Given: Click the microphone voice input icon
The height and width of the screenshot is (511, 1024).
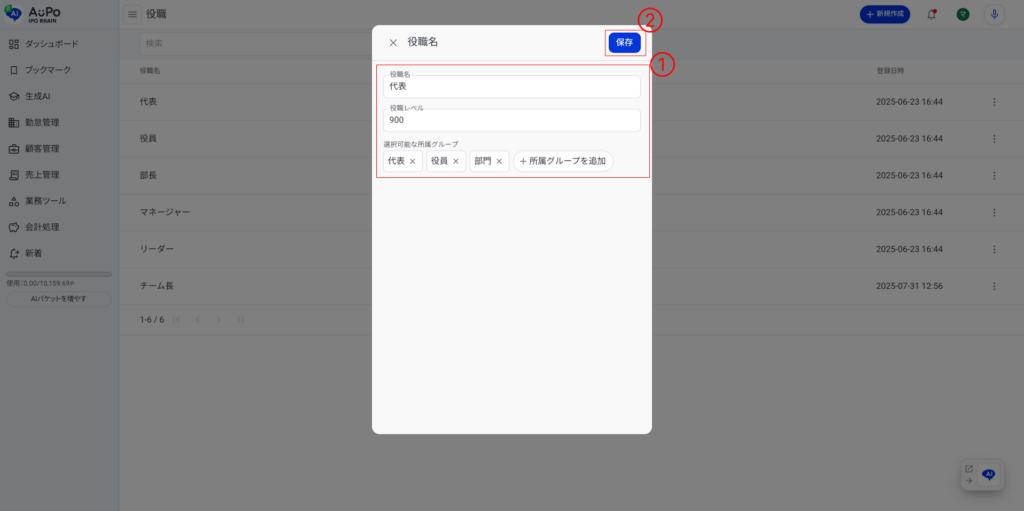Looking at the screenshot, I should (994, 14).
